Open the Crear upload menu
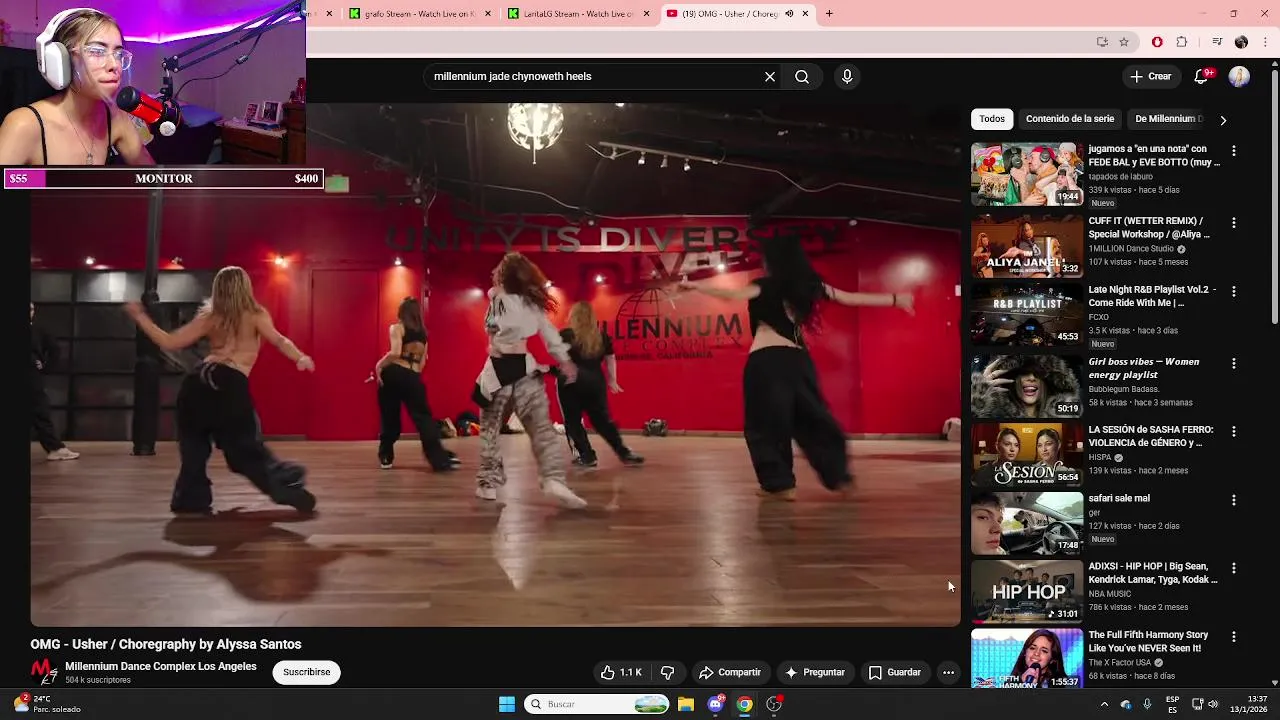Screen dimensions: 1280x720 (x=1150, y=76)
